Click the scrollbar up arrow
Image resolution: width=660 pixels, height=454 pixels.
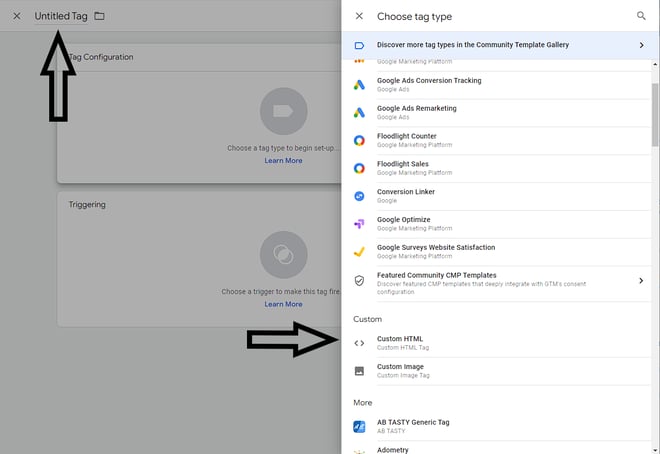[655, 64]
